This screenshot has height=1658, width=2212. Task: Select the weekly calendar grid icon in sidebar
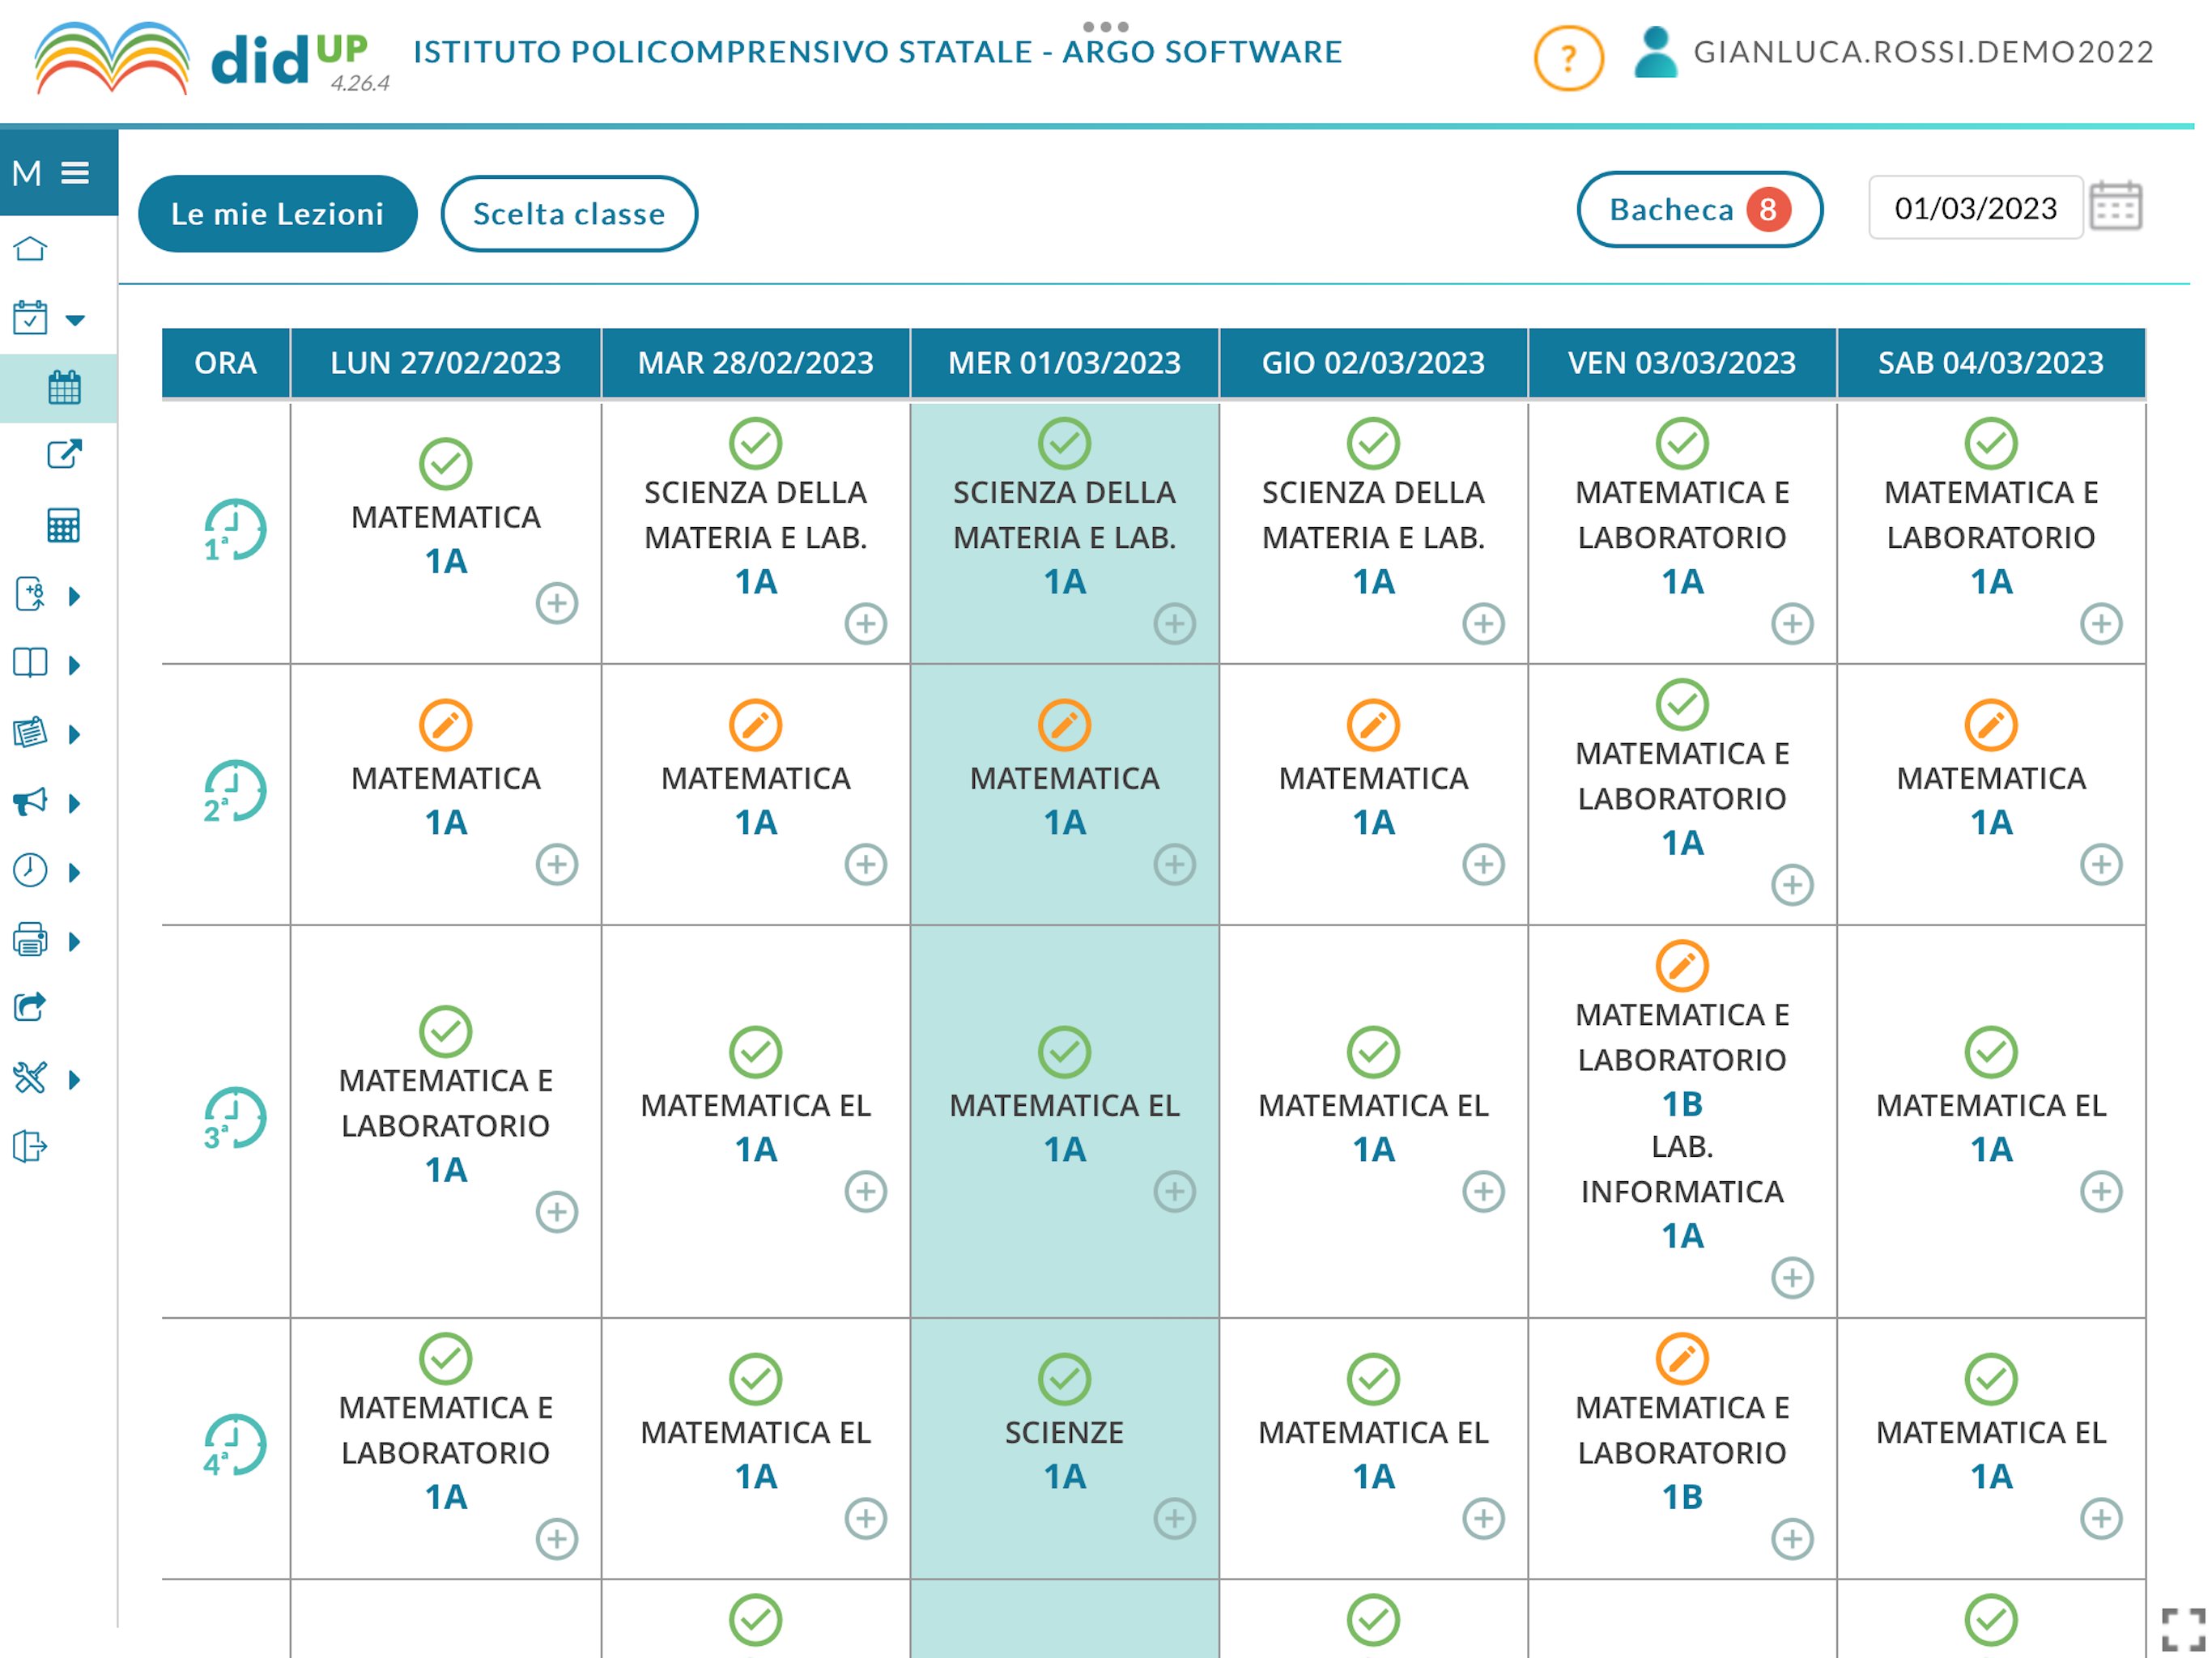64,388
